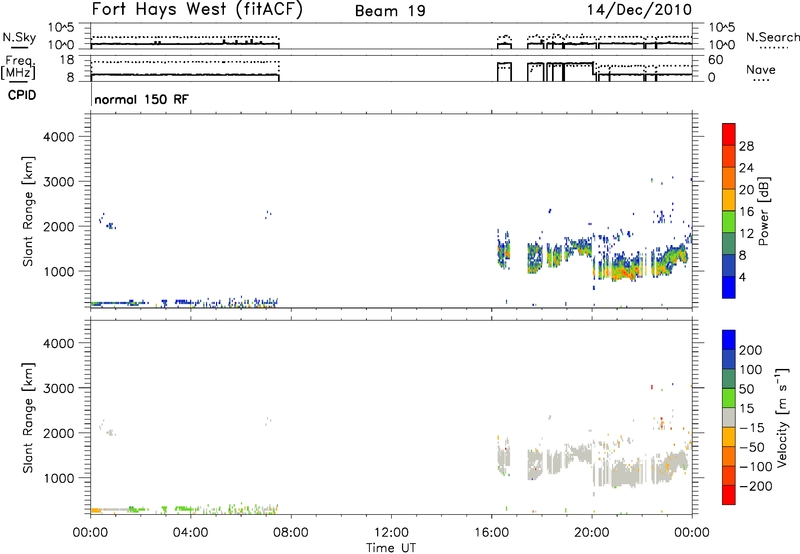Click the '60' Nave axis tick

click(716, 60)
